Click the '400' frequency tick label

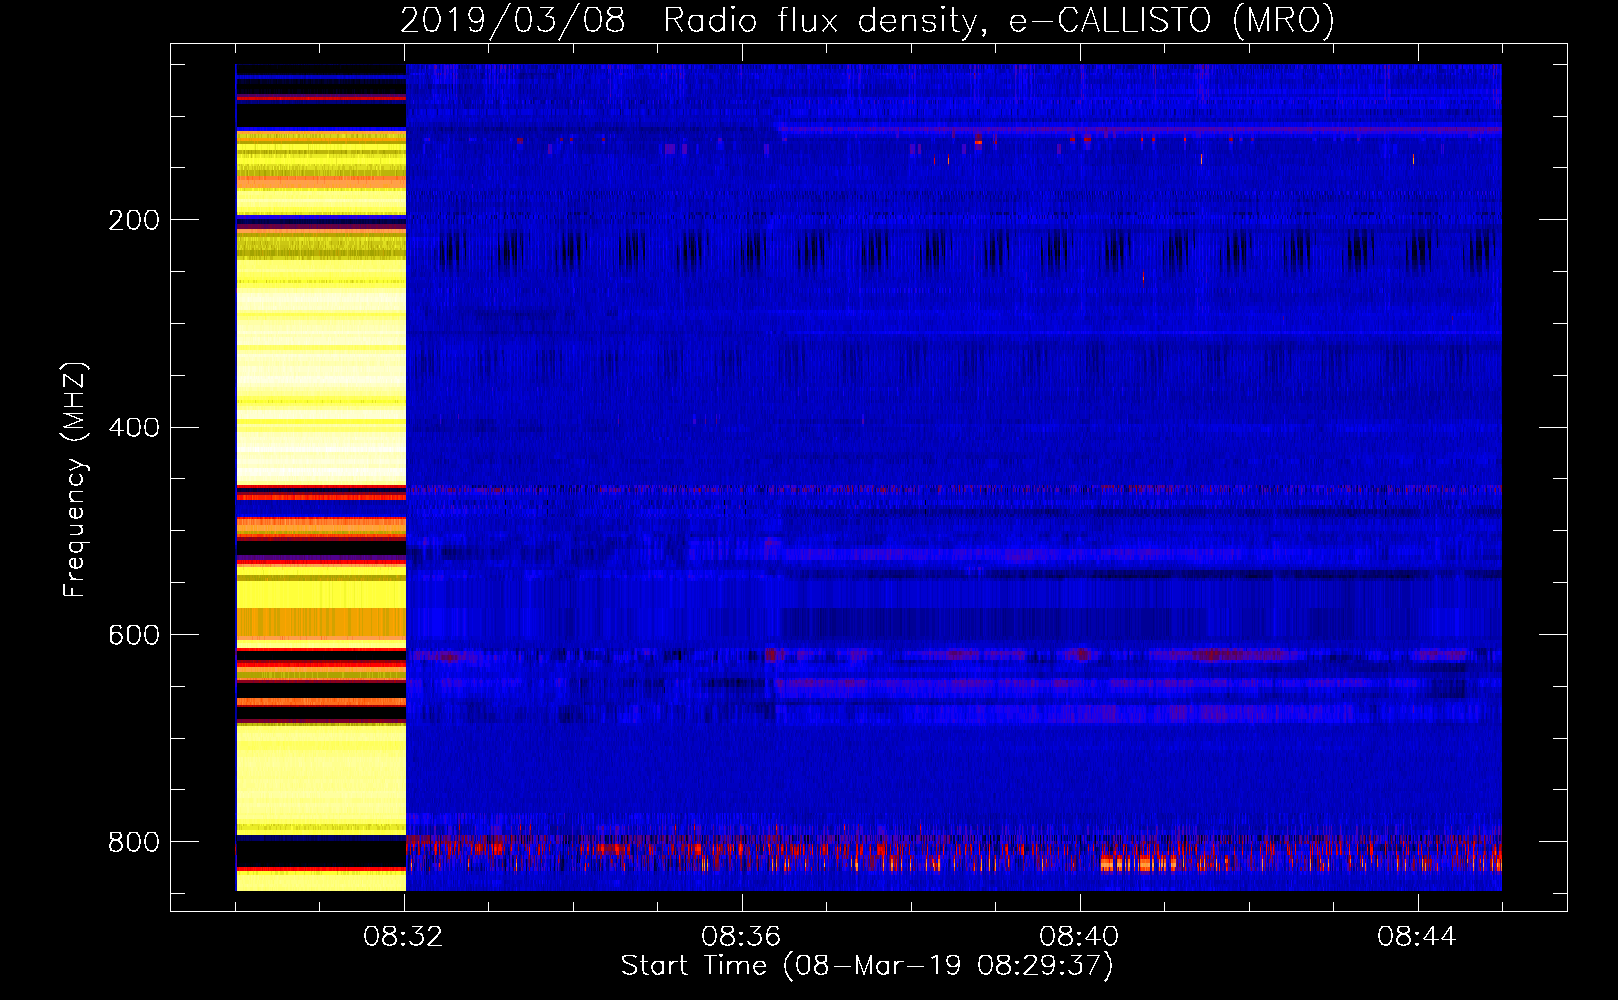coord(134,428)
